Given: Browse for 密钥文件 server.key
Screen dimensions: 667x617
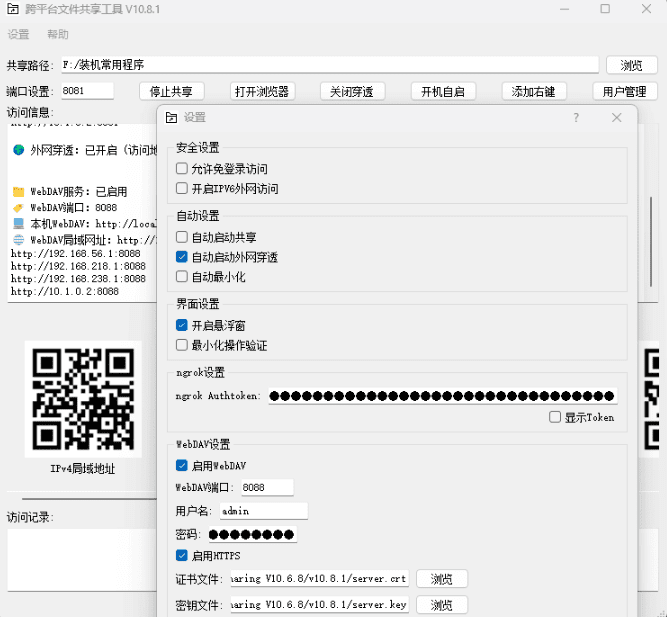Looking at the screenshot, I should pos(442,605).
